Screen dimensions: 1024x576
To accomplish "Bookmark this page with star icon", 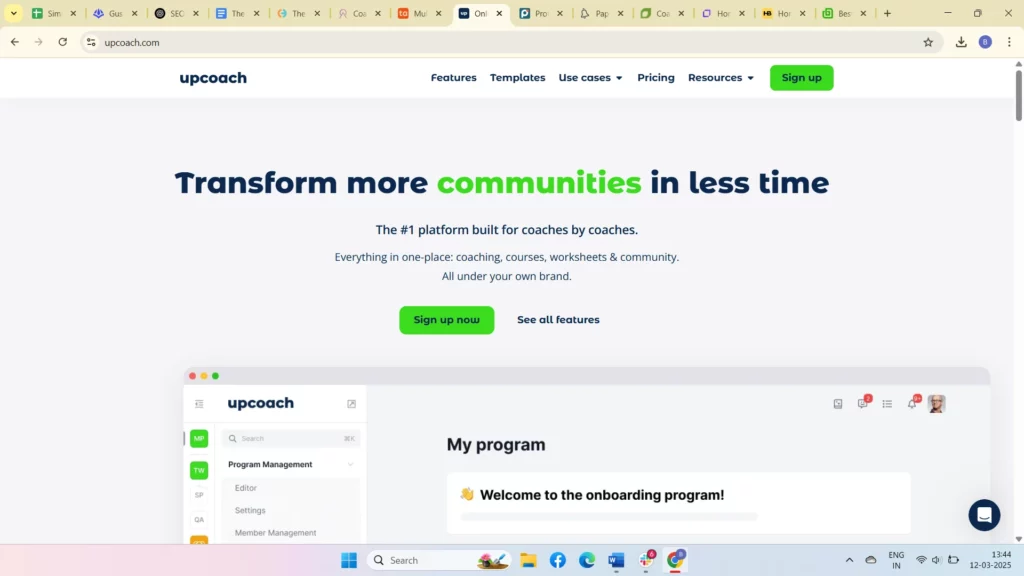I will click(928, 42).
